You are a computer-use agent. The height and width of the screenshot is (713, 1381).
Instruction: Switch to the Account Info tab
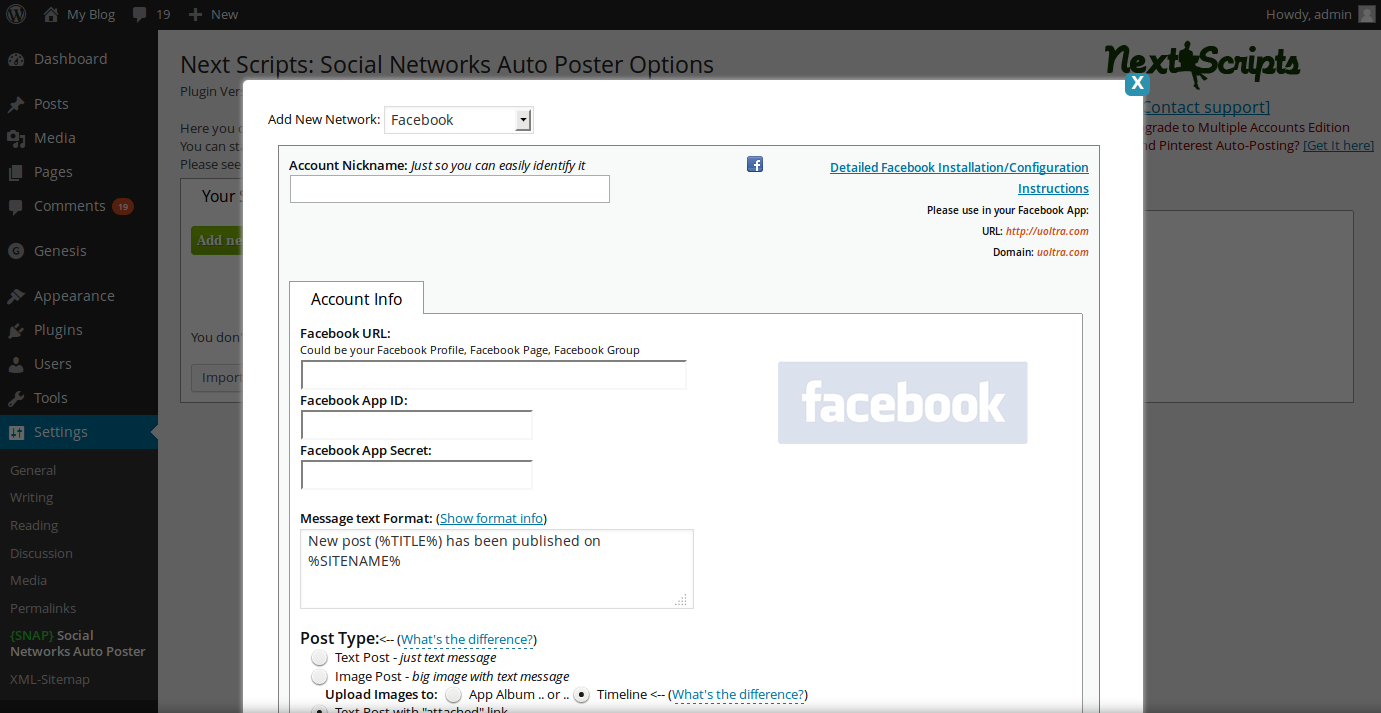click(356, 299)
